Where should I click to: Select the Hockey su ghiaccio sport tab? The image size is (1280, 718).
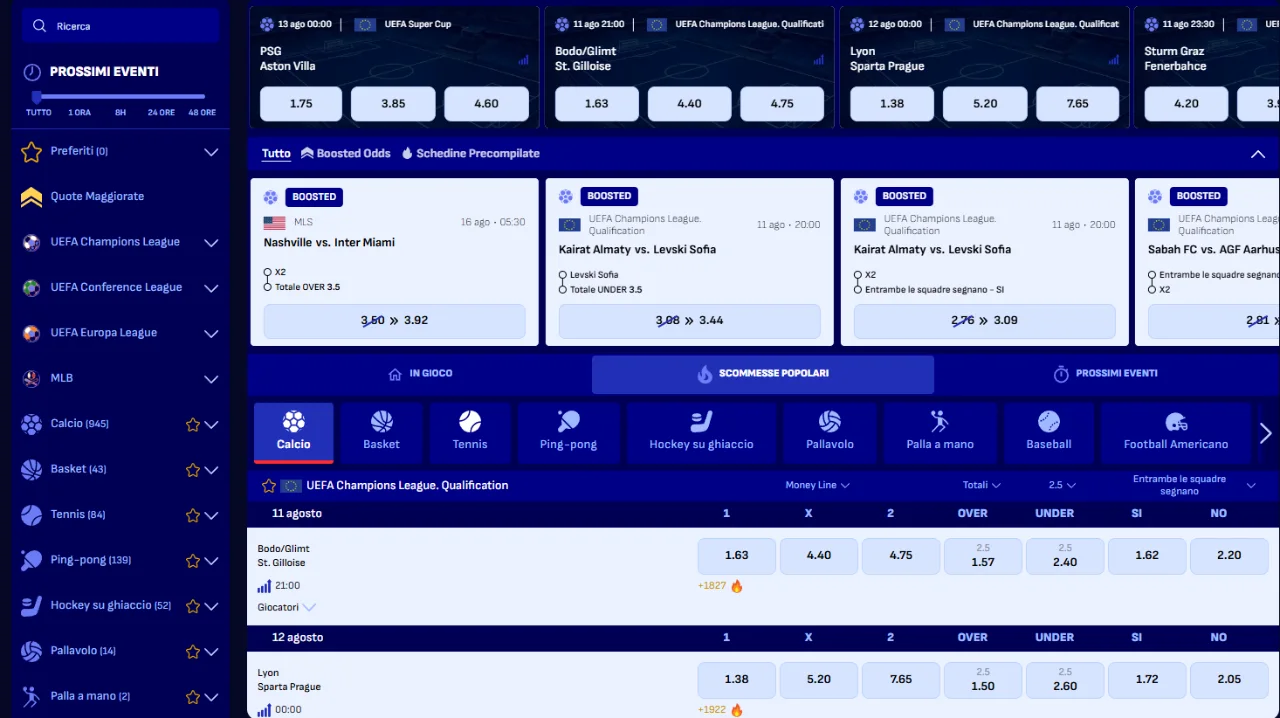pos(701,433)
